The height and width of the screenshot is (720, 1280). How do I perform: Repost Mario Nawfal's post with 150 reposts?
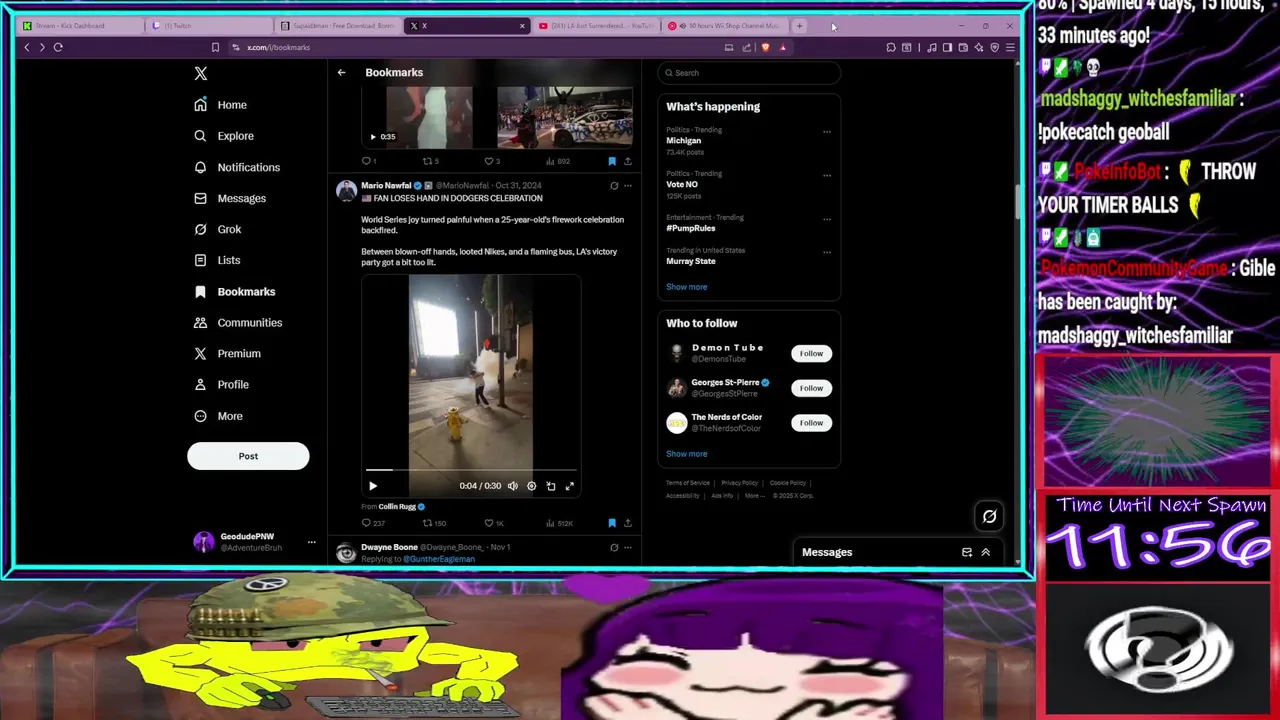click(434, 523)
